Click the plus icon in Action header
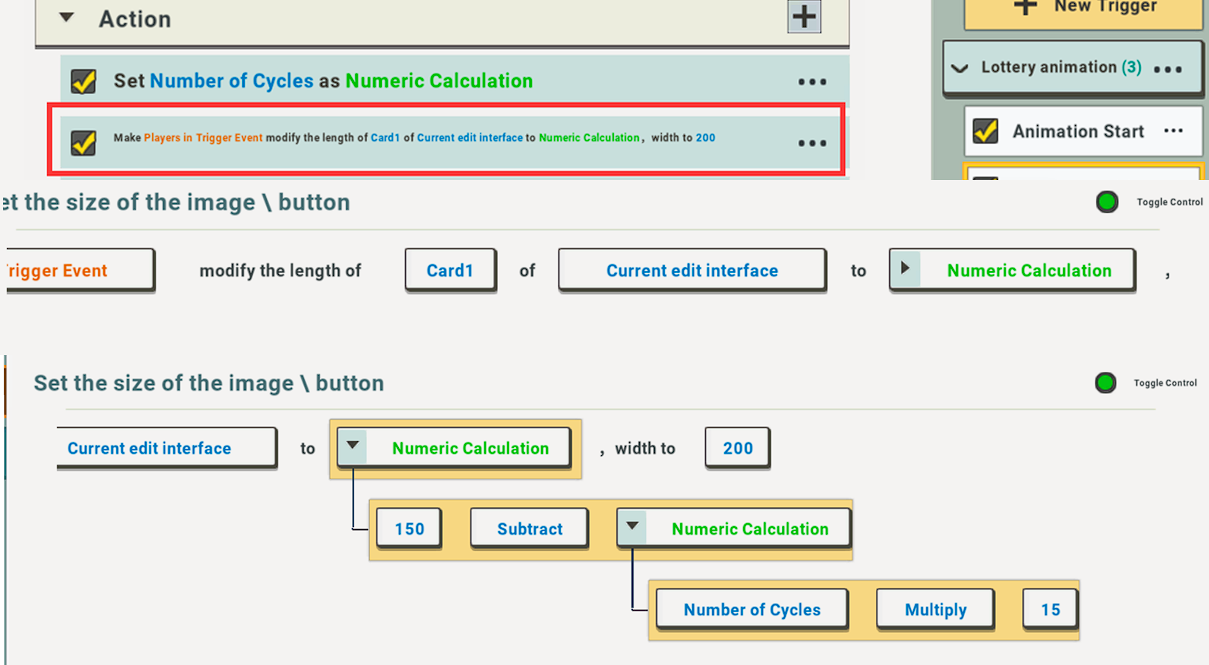Image resolution: width=1209 pixels, height=665 pixels. (x=804, y=17)
